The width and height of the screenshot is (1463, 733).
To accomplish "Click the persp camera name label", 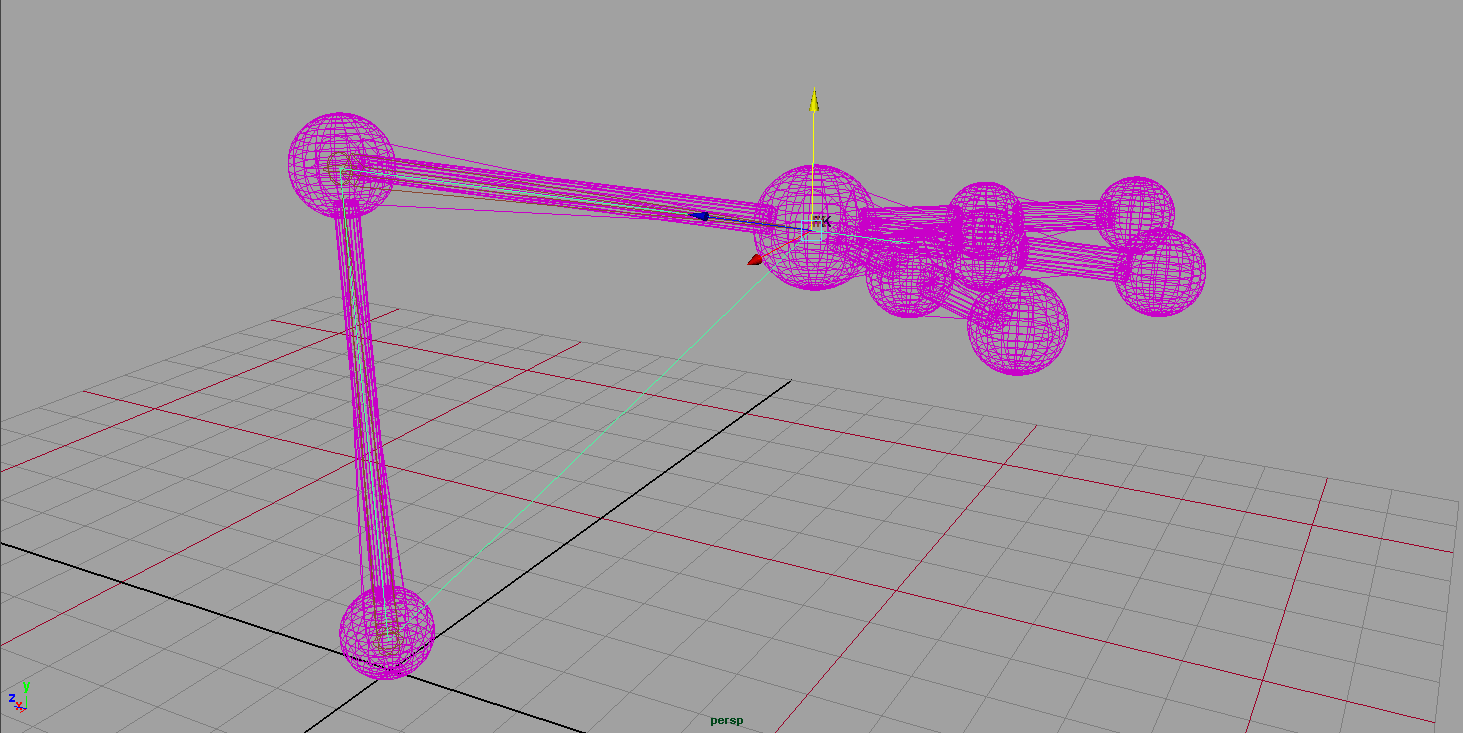I will click(x=727, y=720).
